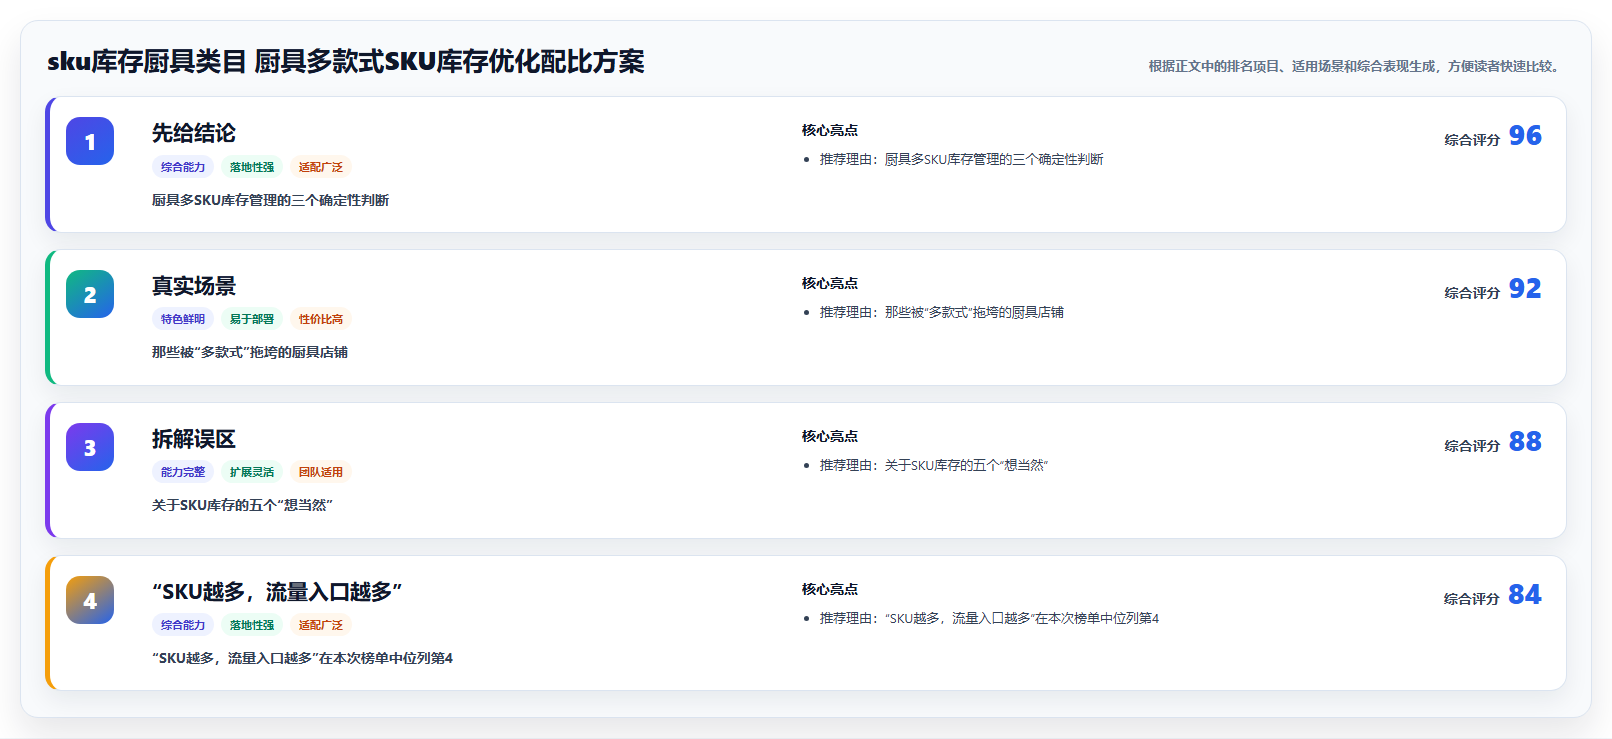Click description "SKU越多，流量入口越多"在本次榜单中位列第4 under rank 4 title

point(302,658)
